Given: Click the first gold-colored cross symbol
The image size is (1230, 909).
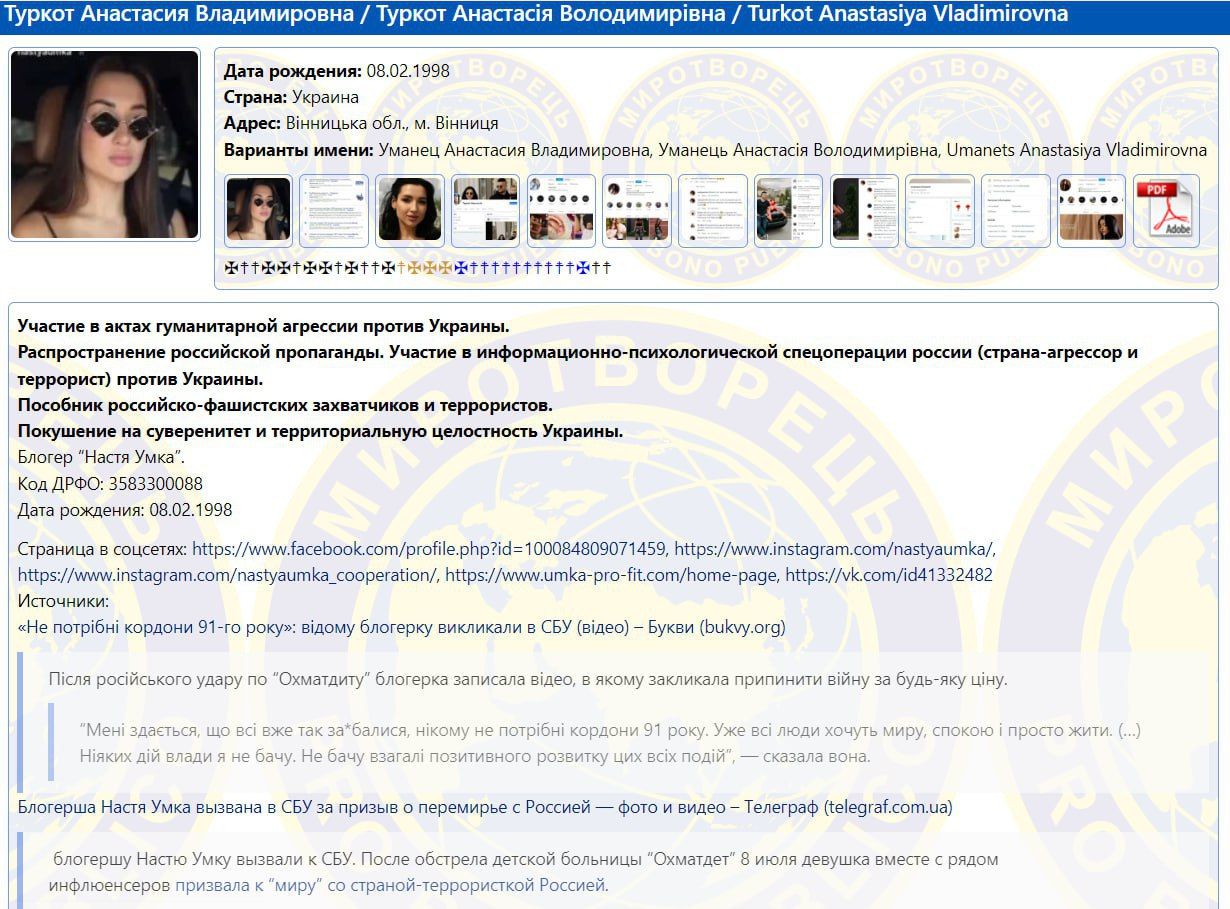Looking at the screenshot, I should 402,268.
